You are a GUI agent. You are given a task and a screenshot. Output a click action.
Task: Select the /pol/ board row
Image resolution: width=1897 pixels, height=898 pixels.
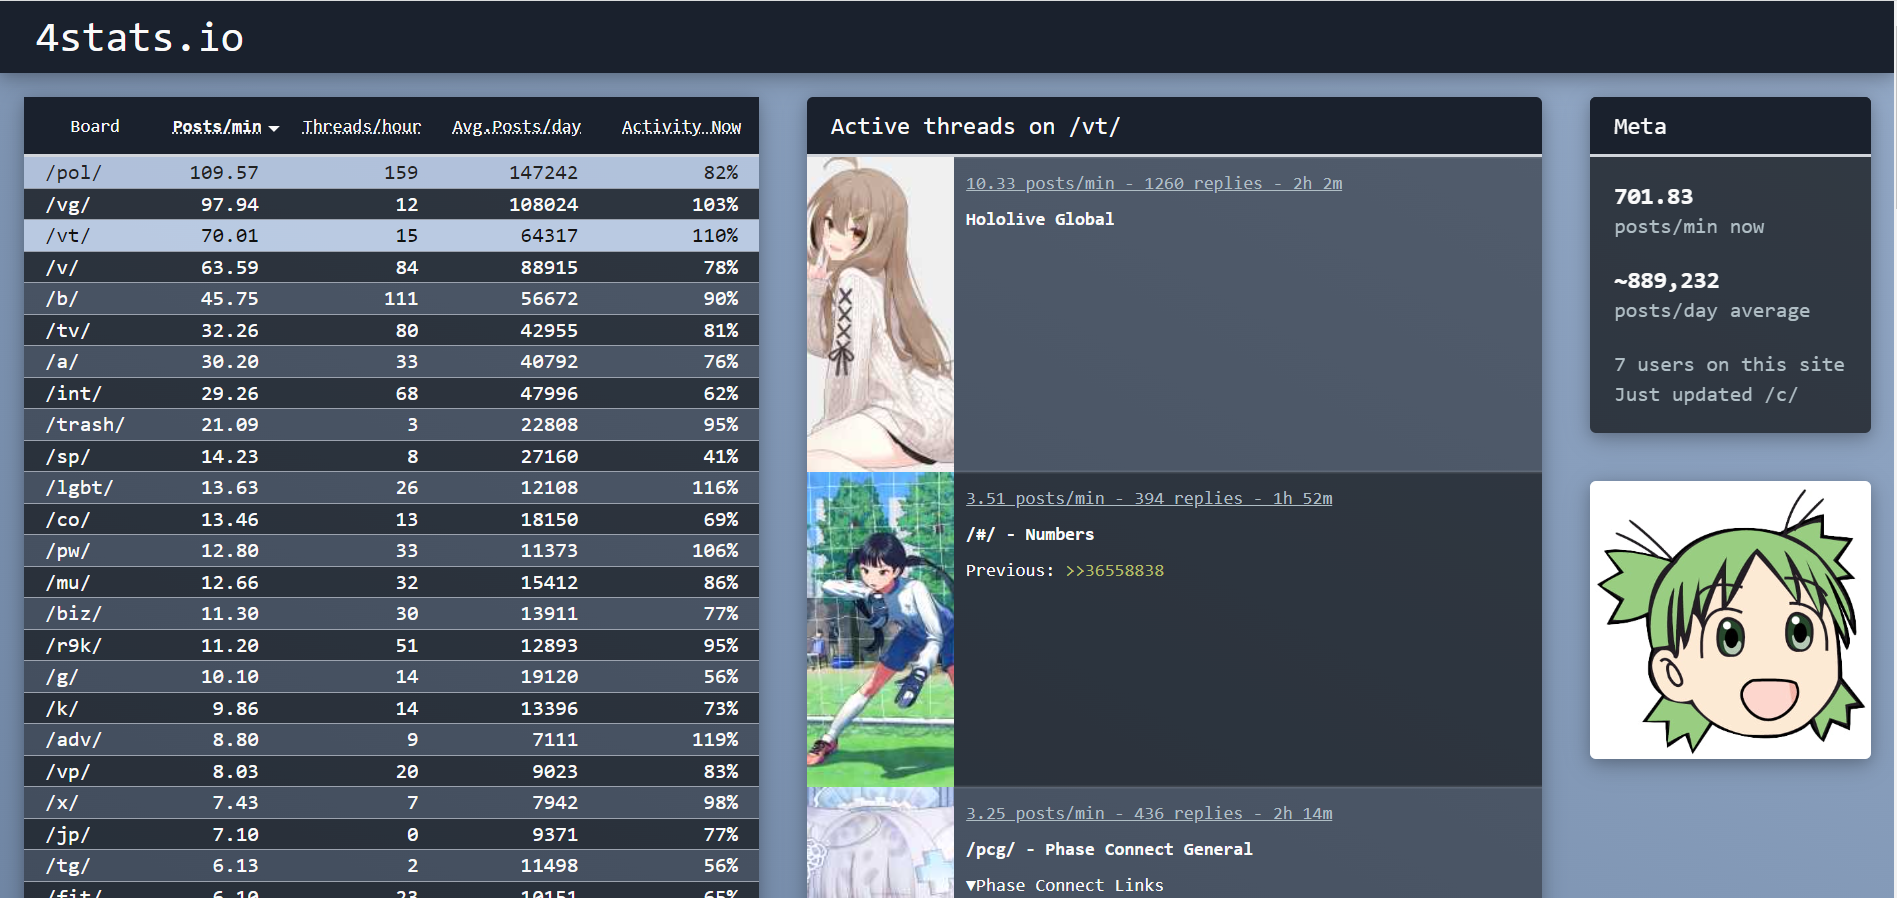[391, 172]
